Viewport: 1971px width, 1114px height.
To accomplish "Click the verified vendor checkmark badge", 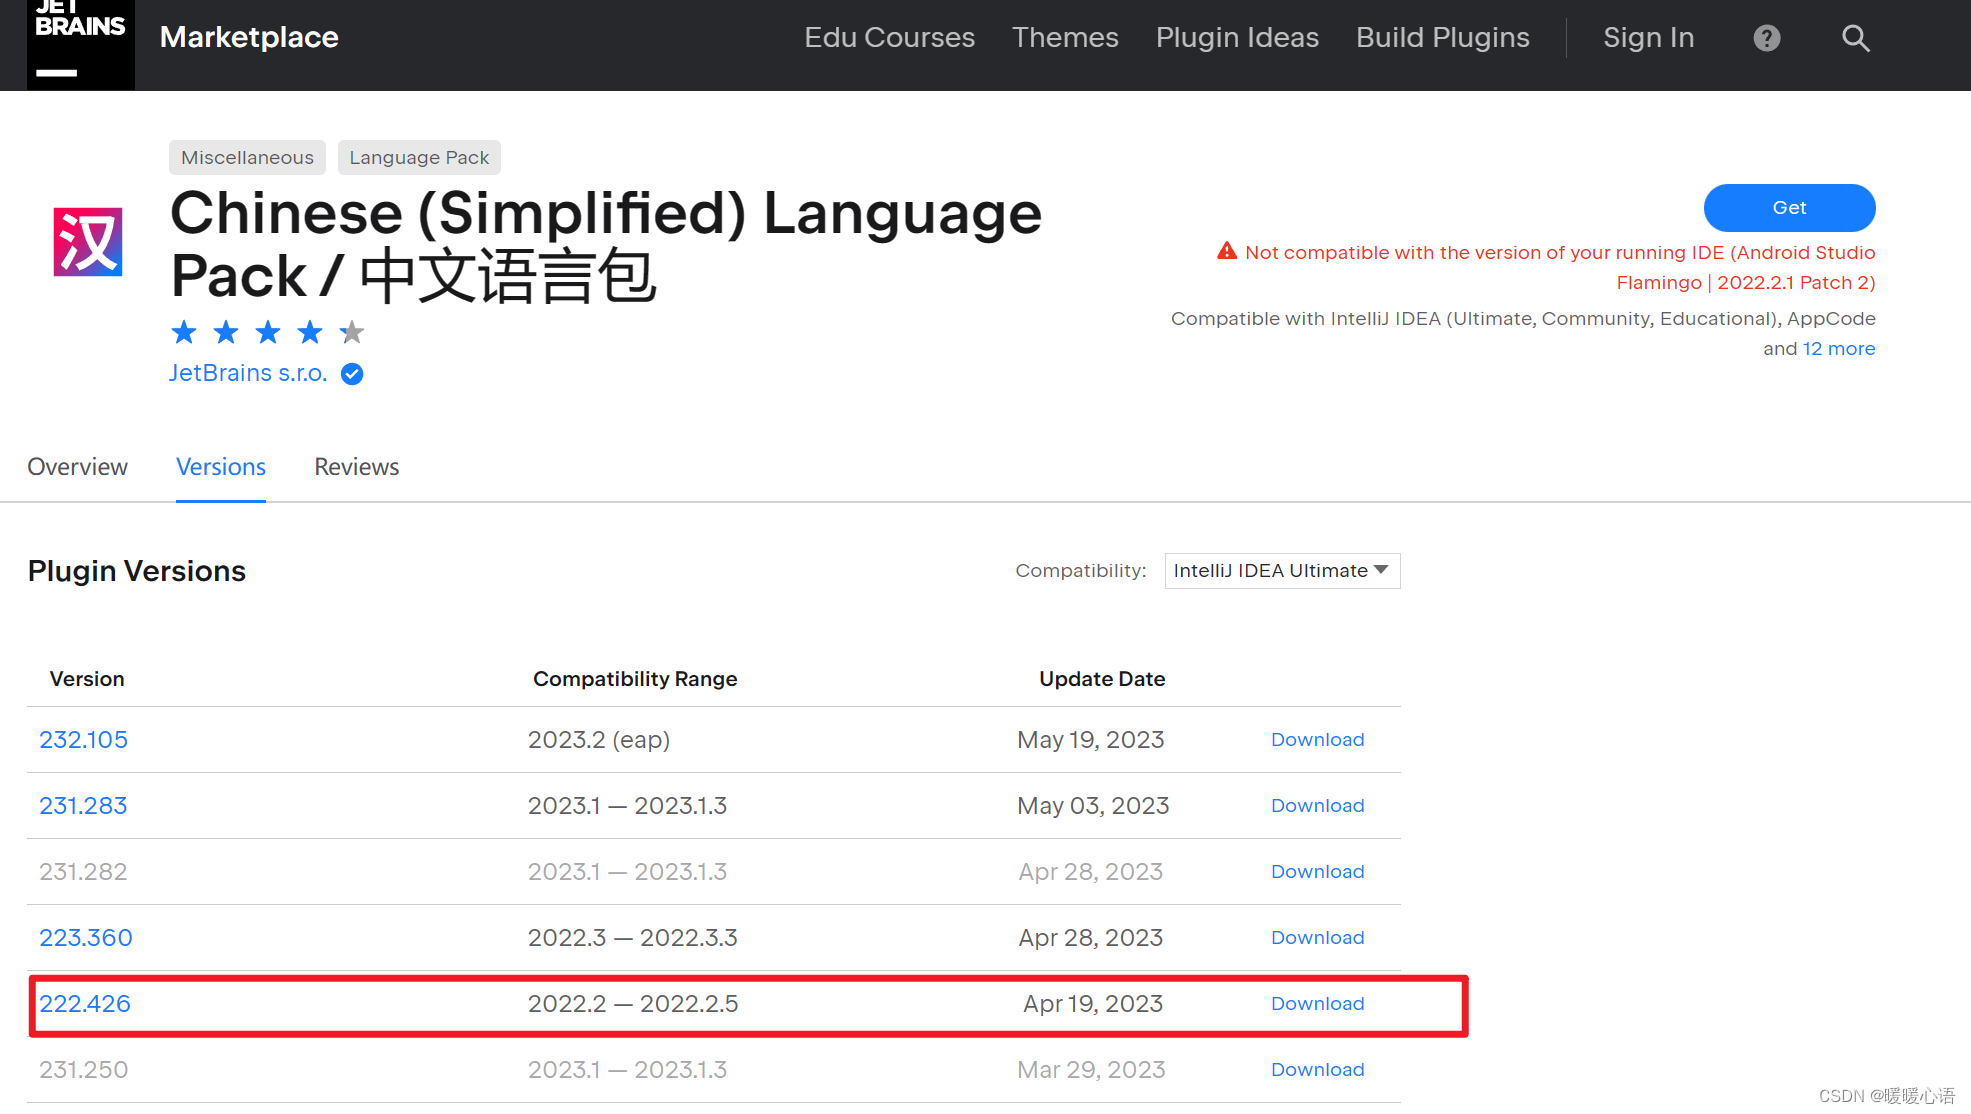I will pyautogui.click(x=352, y=374).
